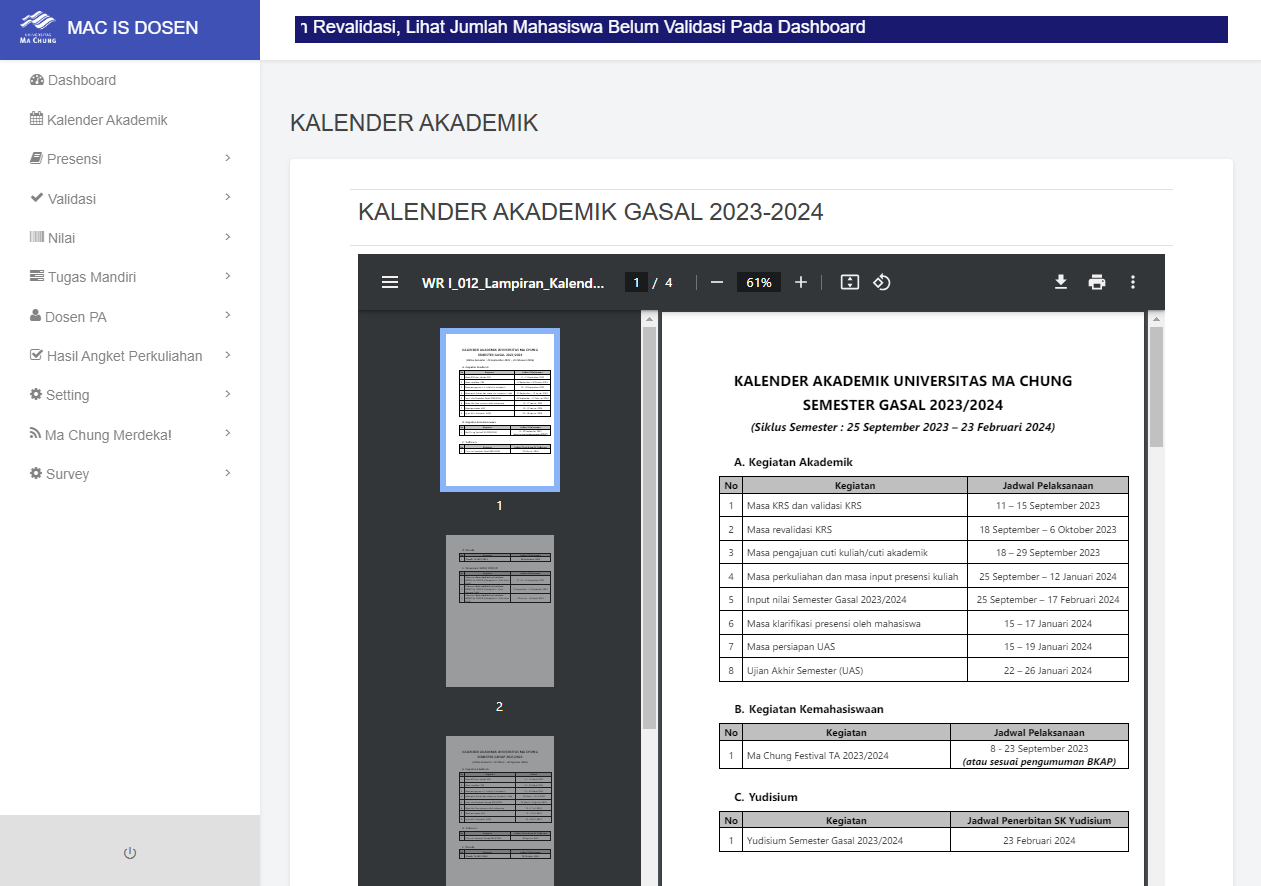Select page 2 thumbnail
This screenshot has width=1261, height=886.
click(x=500, y=611)
